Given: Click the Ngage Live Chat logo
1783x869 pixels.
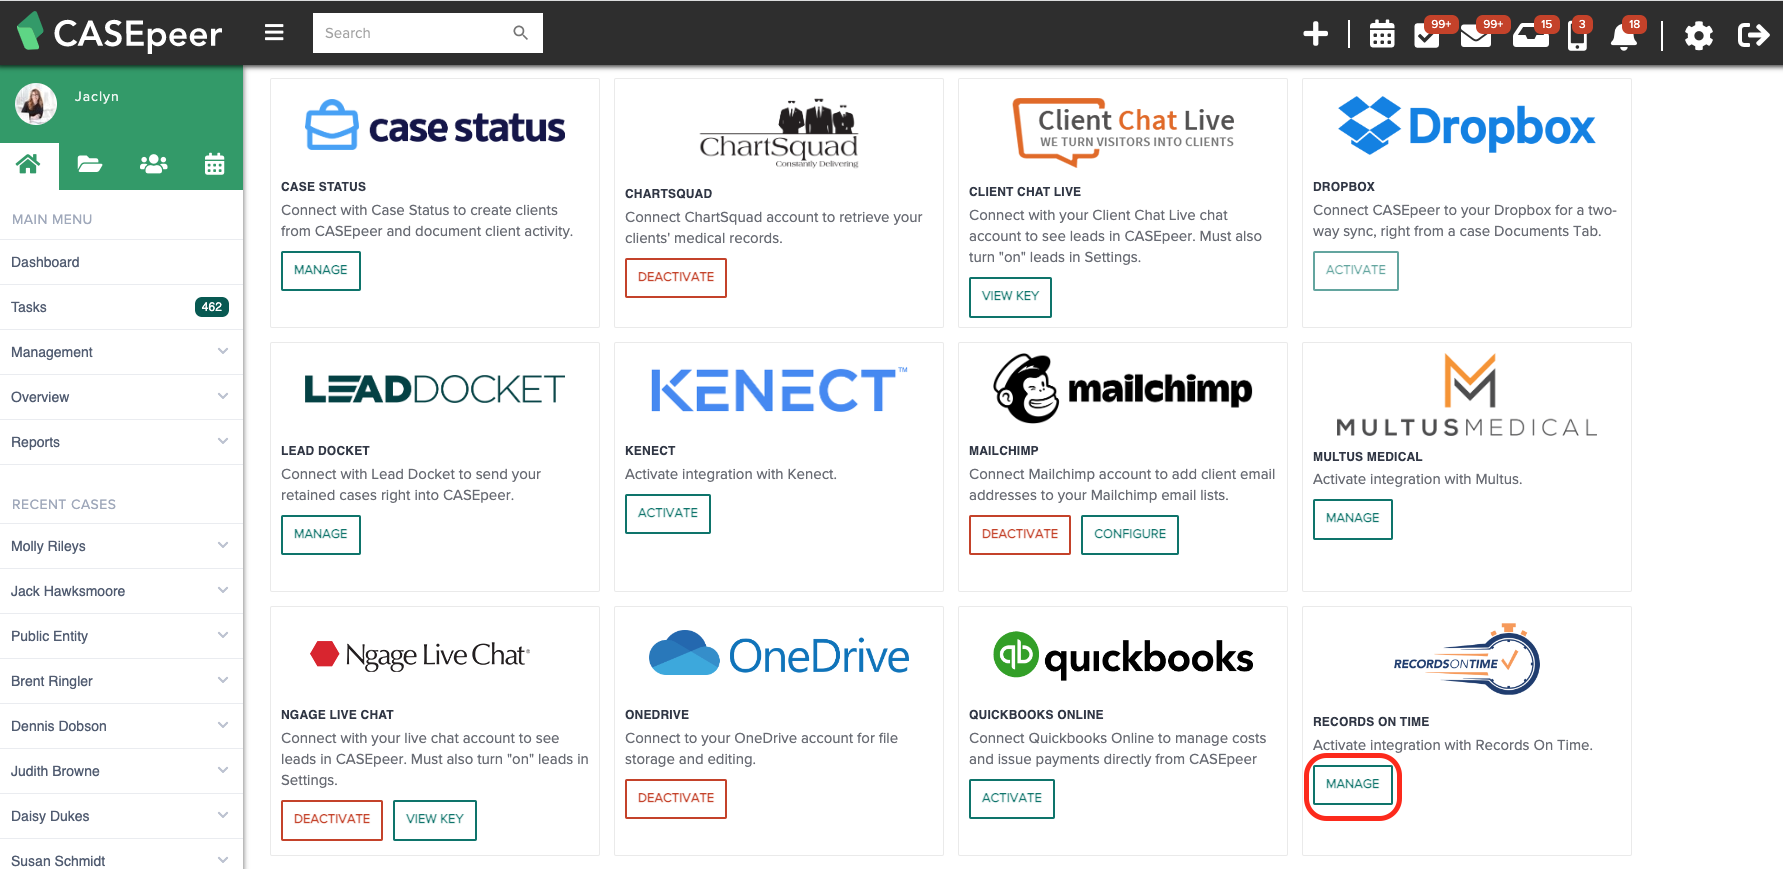Looking at the screenshot, I should [420, 655].
